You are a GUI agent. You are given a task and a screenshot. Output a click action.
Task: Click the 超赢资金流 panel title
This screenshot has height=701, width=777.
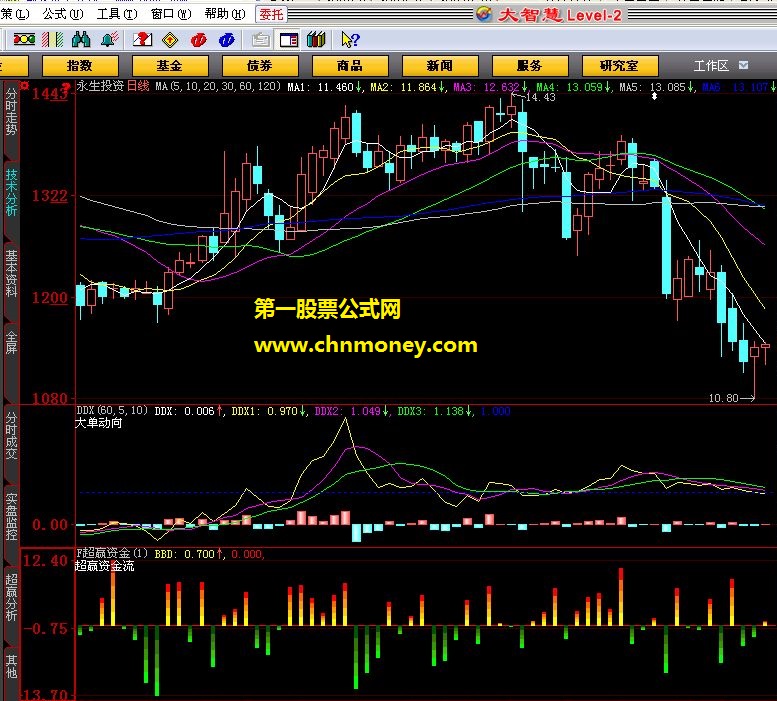point(104,566)
